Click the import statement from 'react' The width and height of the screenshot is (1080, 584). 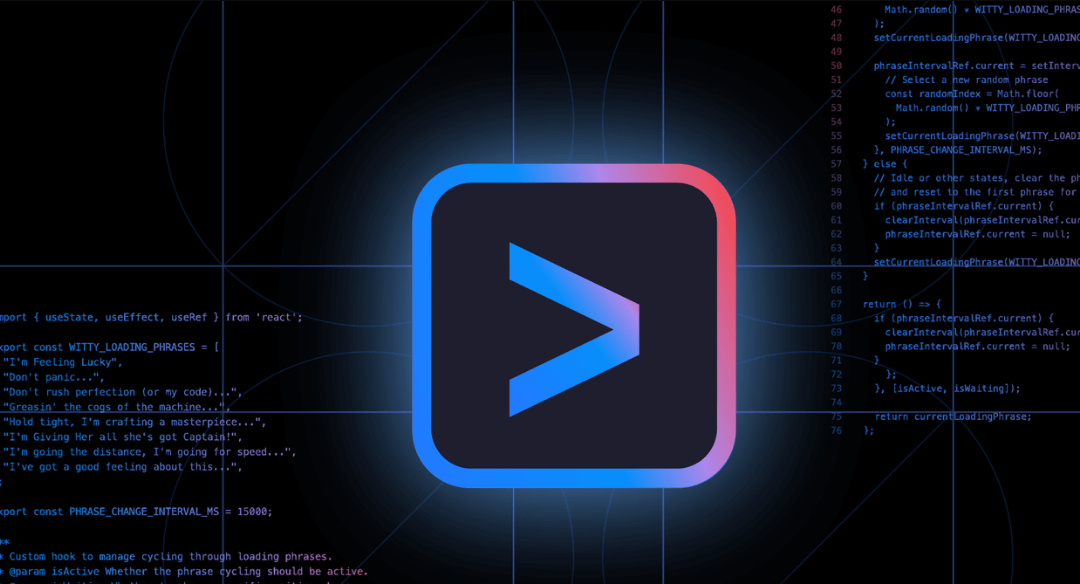(150, 317)
